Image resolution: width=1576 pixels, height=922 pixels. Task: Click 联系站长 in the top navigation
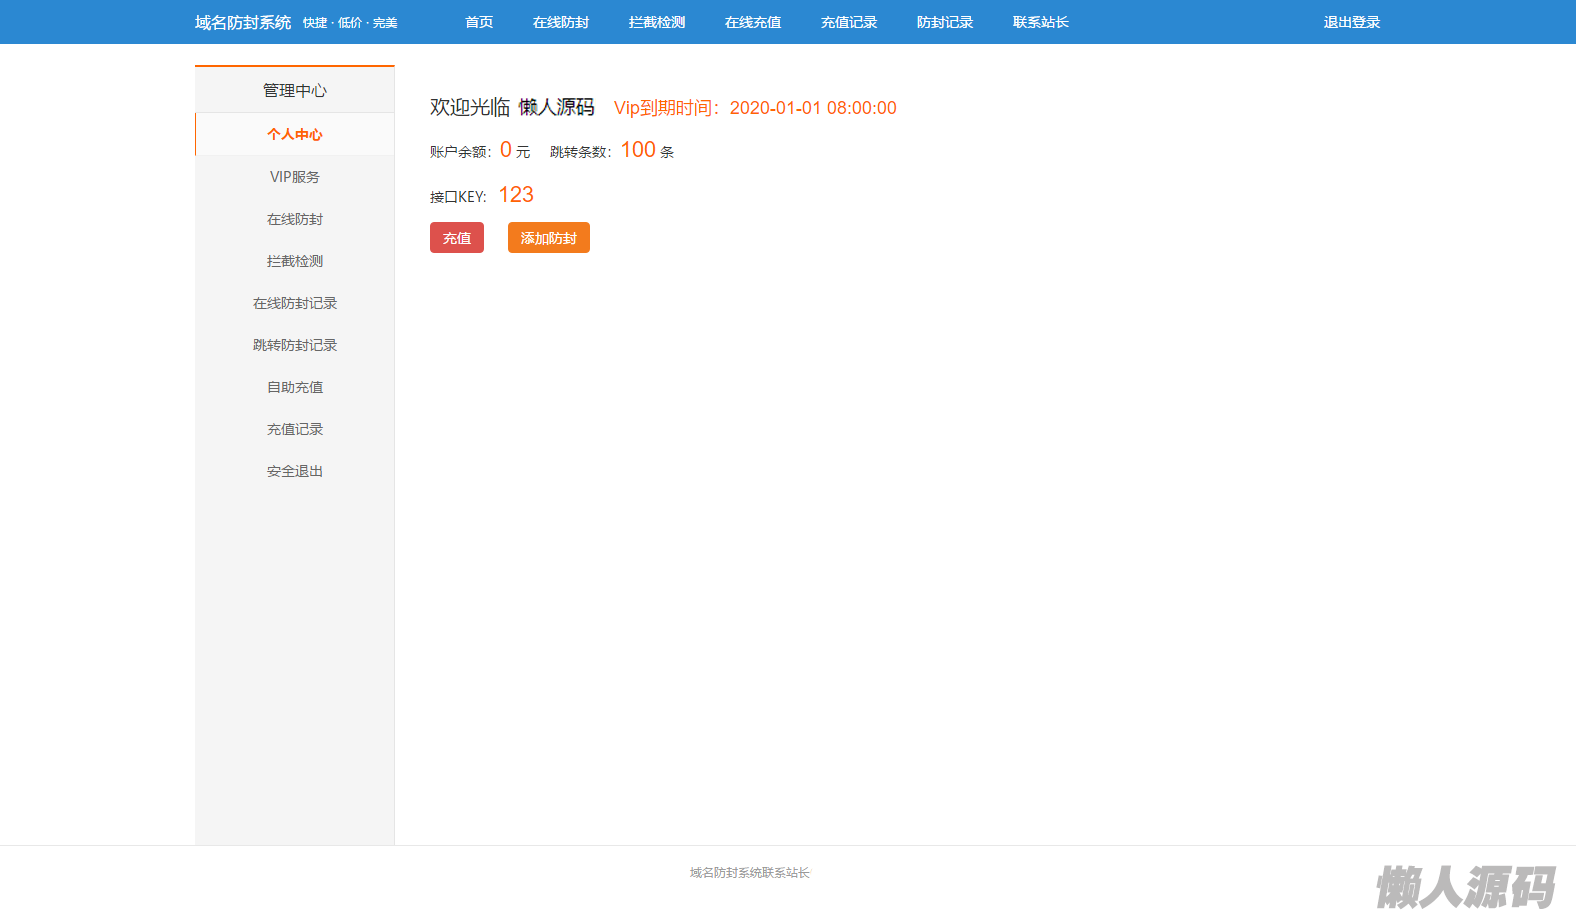click(1041, 22)
